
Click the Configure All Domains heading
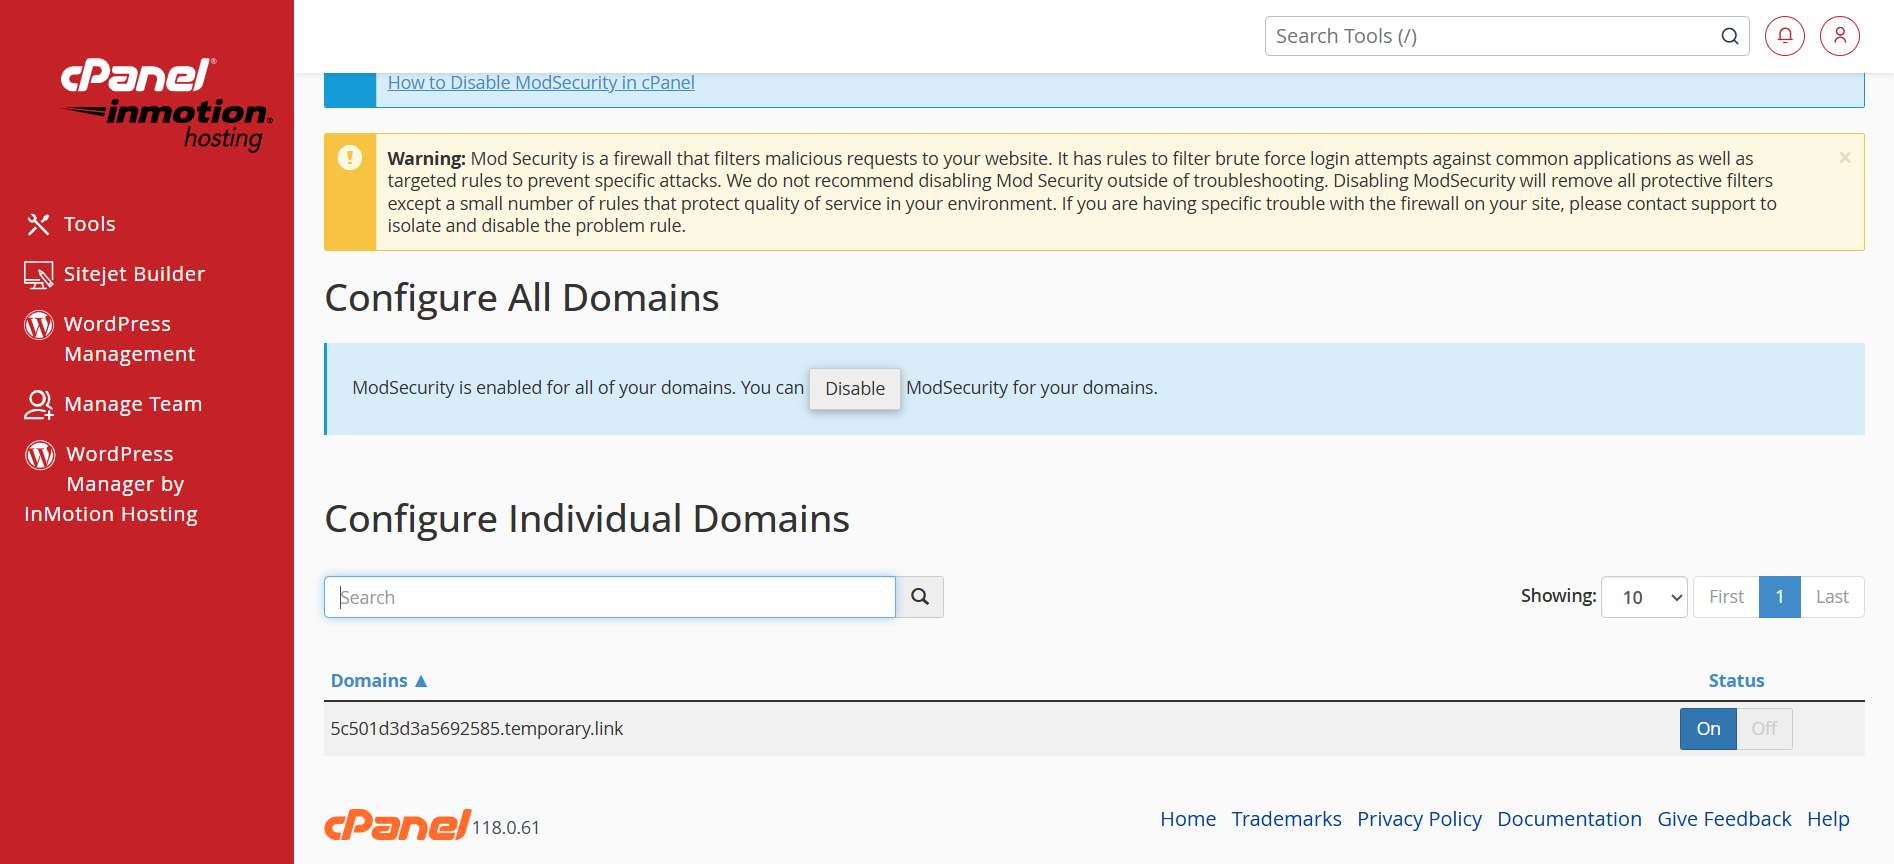522,298
